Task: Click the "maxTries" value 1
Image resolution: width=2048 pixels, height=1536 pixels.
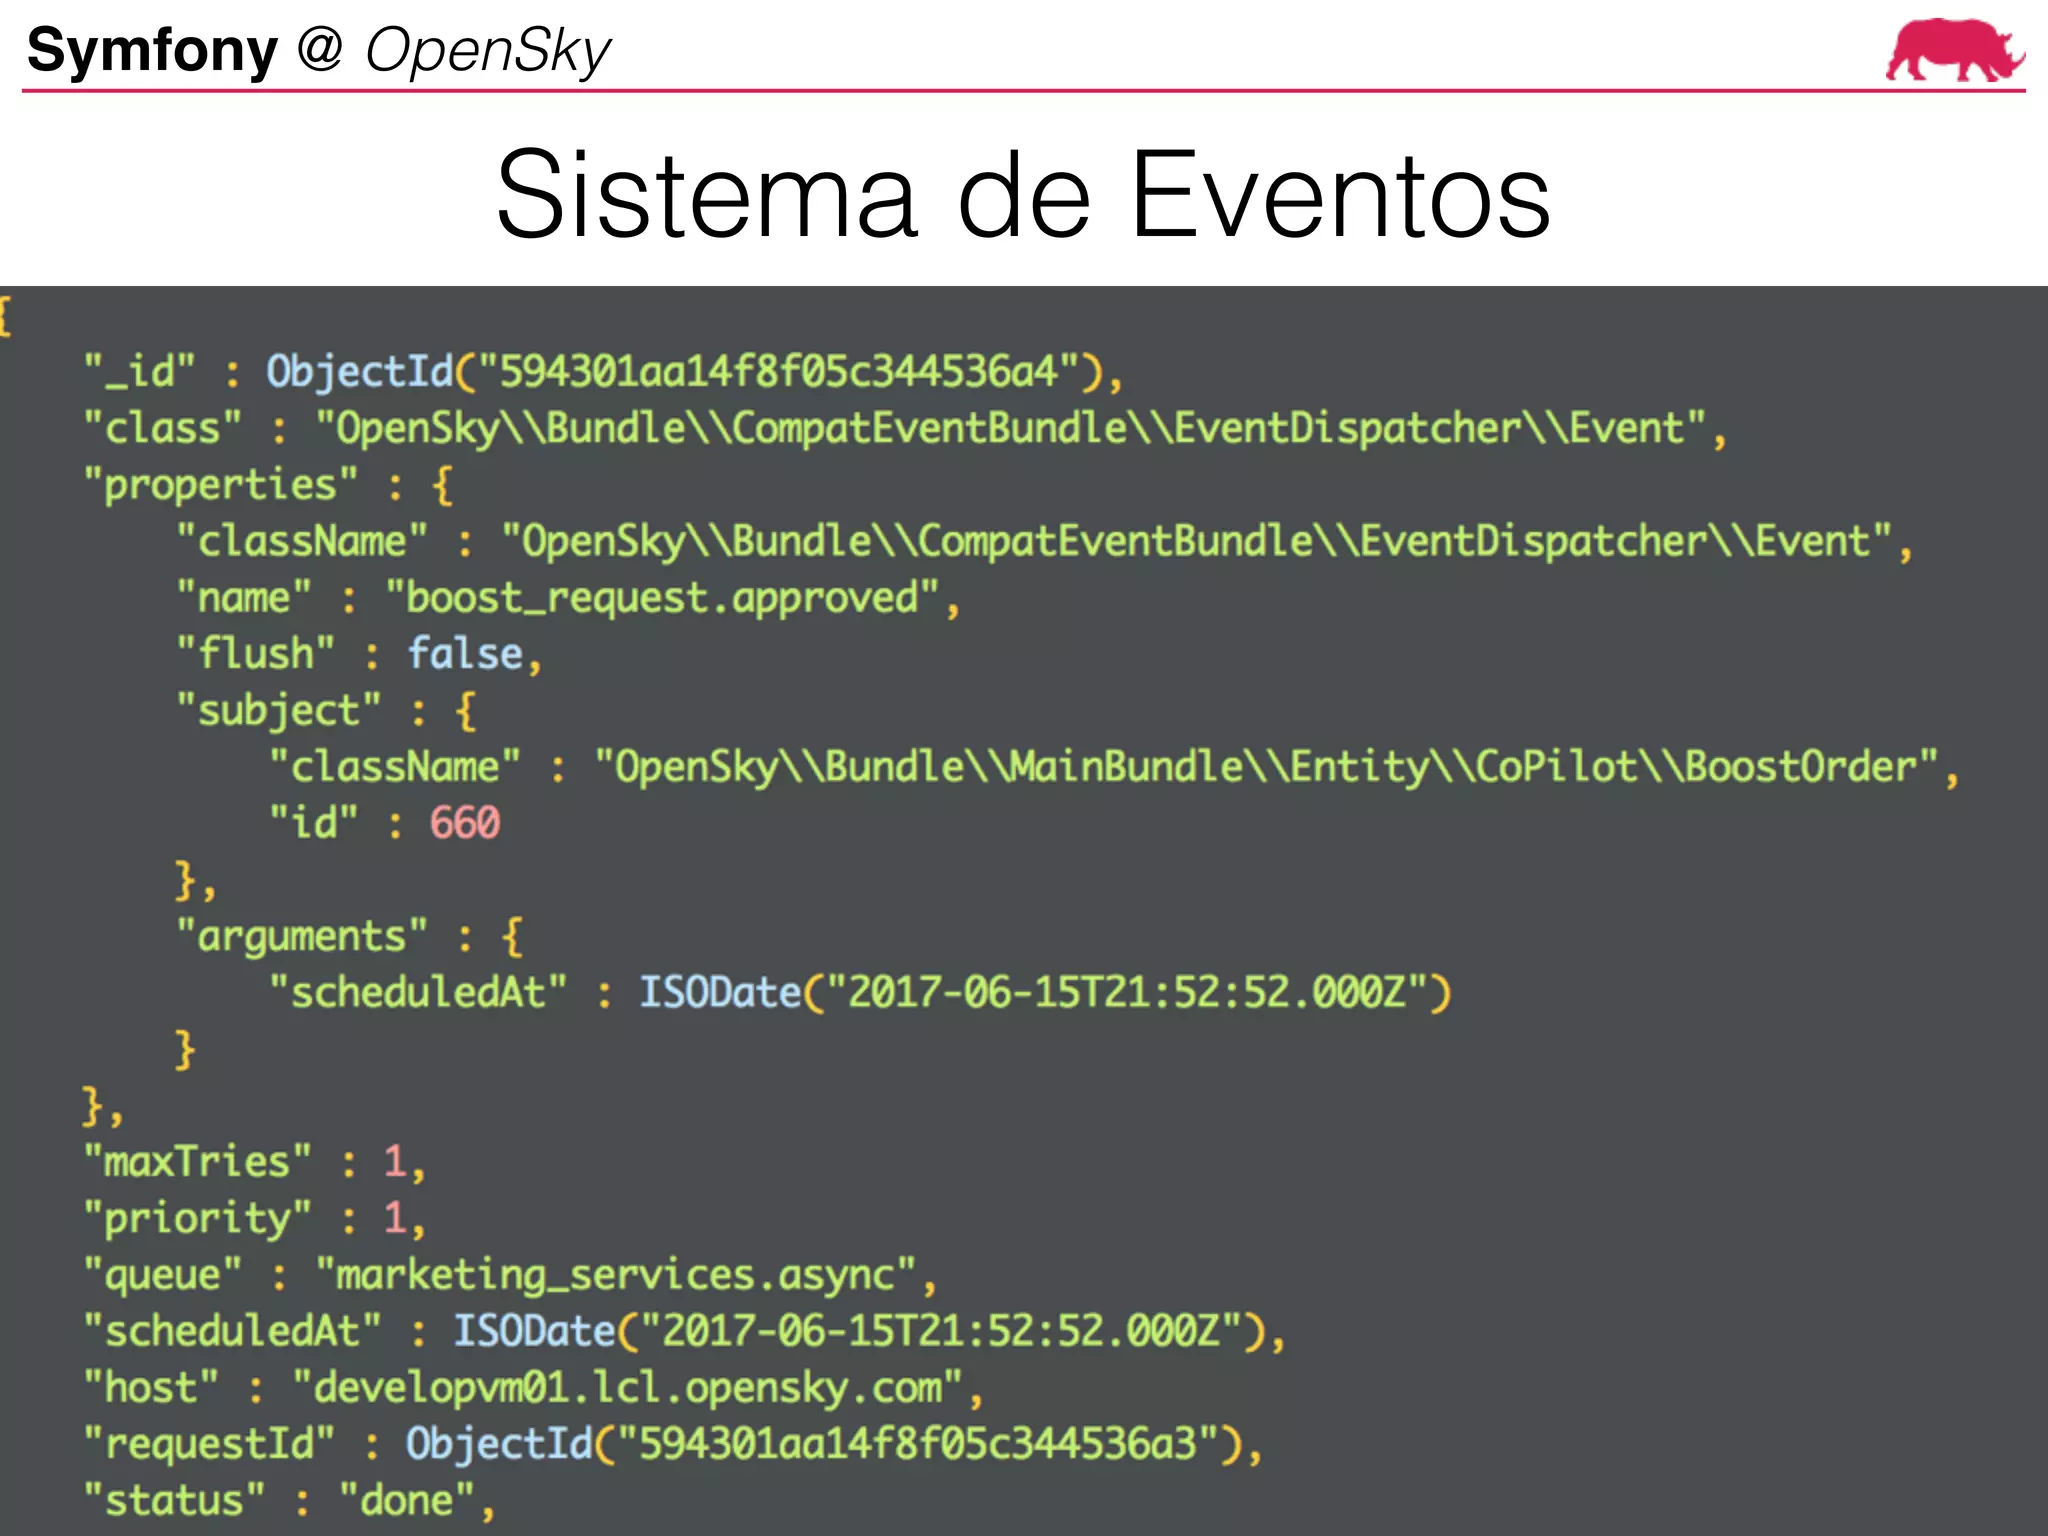Action: [394, 1163]
